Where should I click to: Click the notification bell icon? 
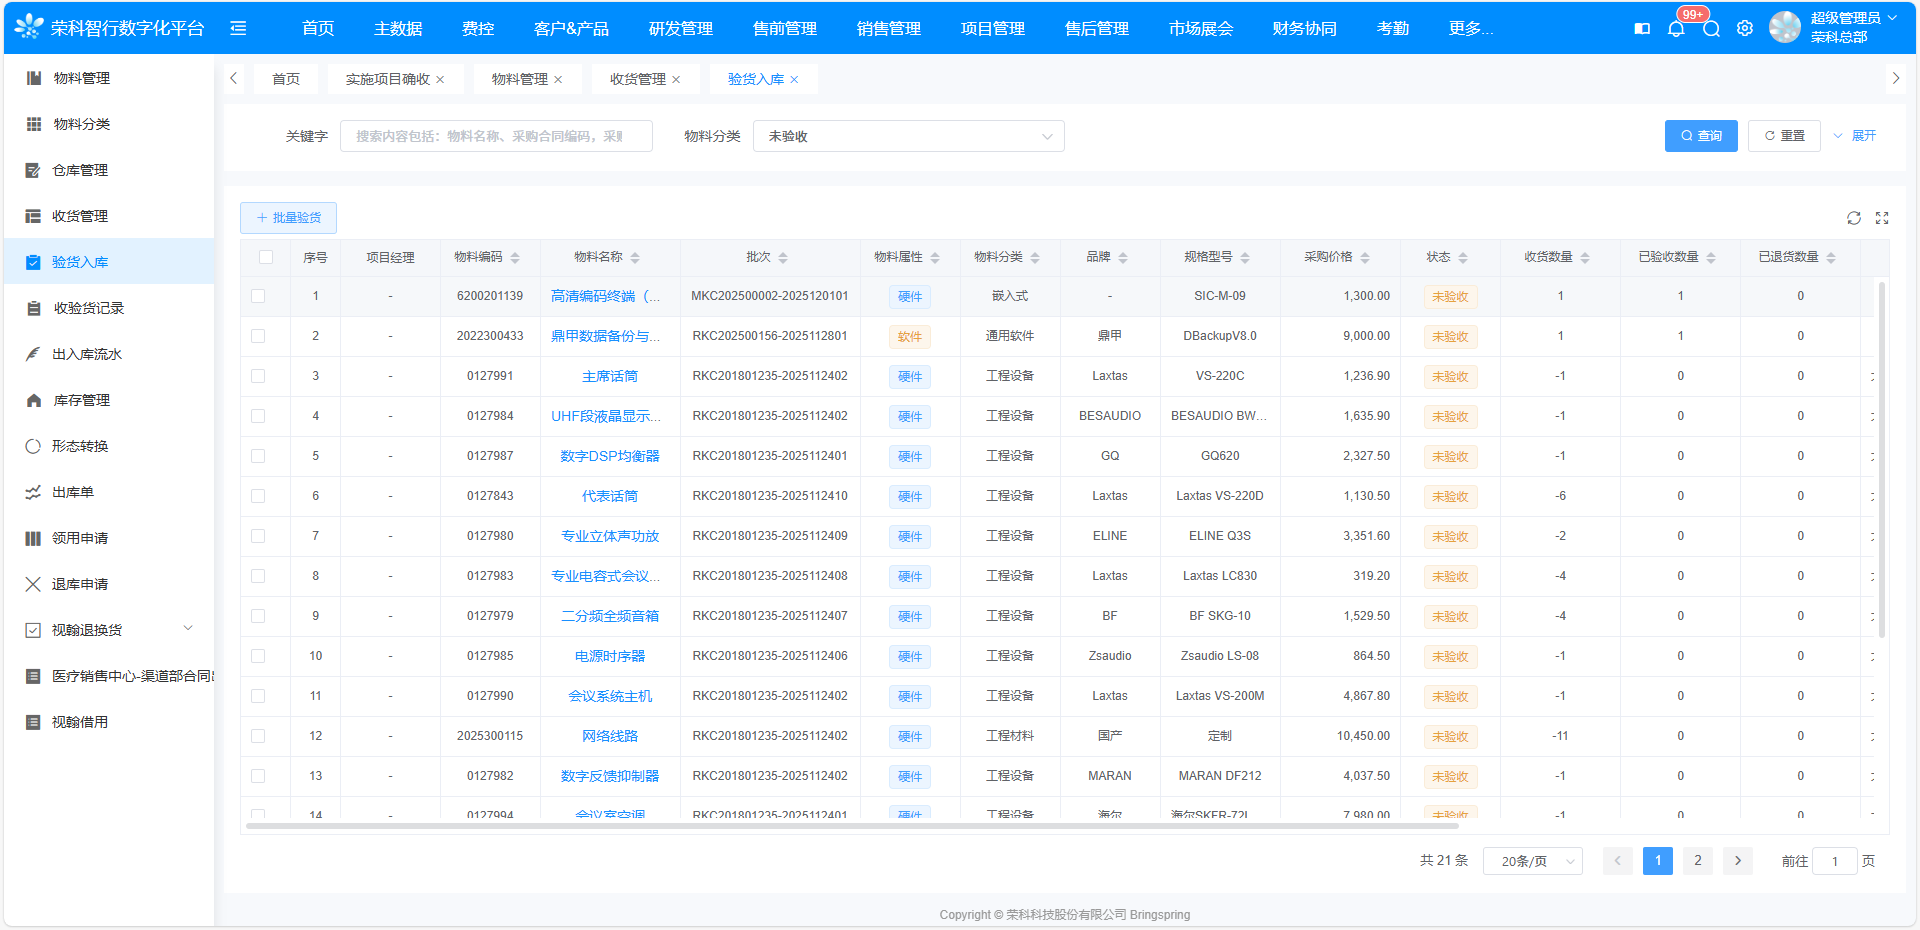click(x=1676, y=29)
